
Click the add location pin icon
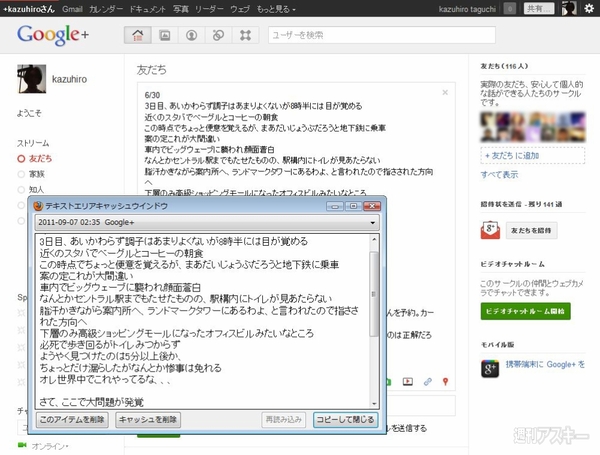coord(445,382)
